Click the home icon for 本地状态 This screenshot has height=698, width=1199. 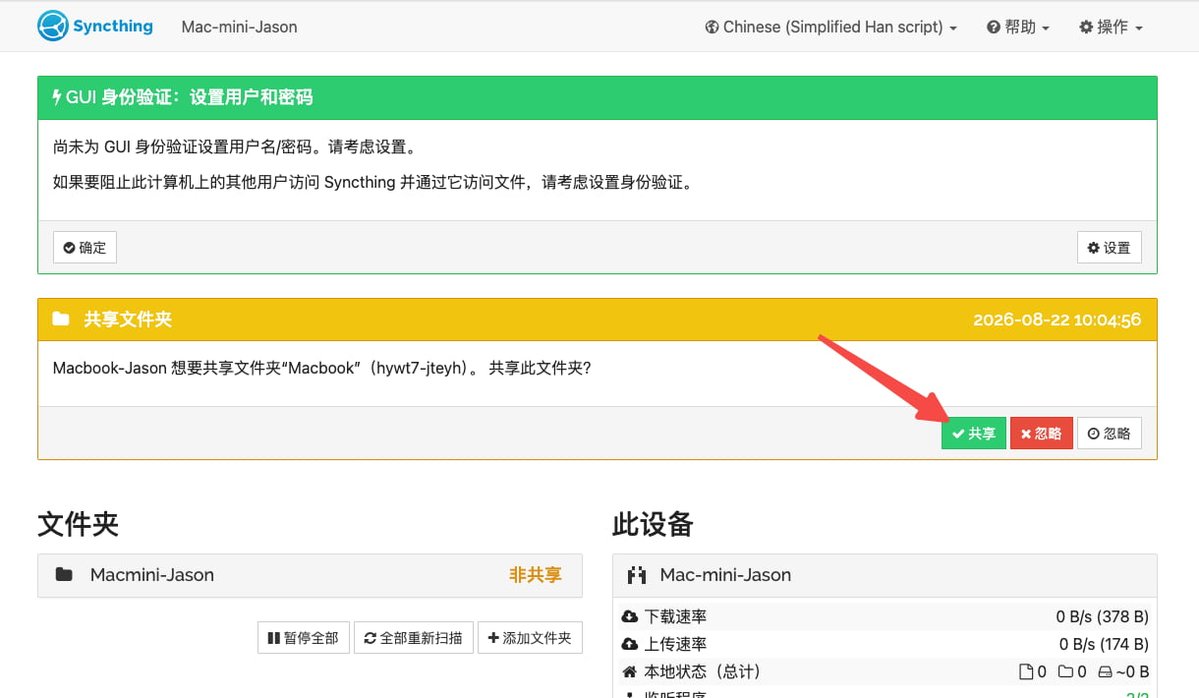(x=629, y=671)
